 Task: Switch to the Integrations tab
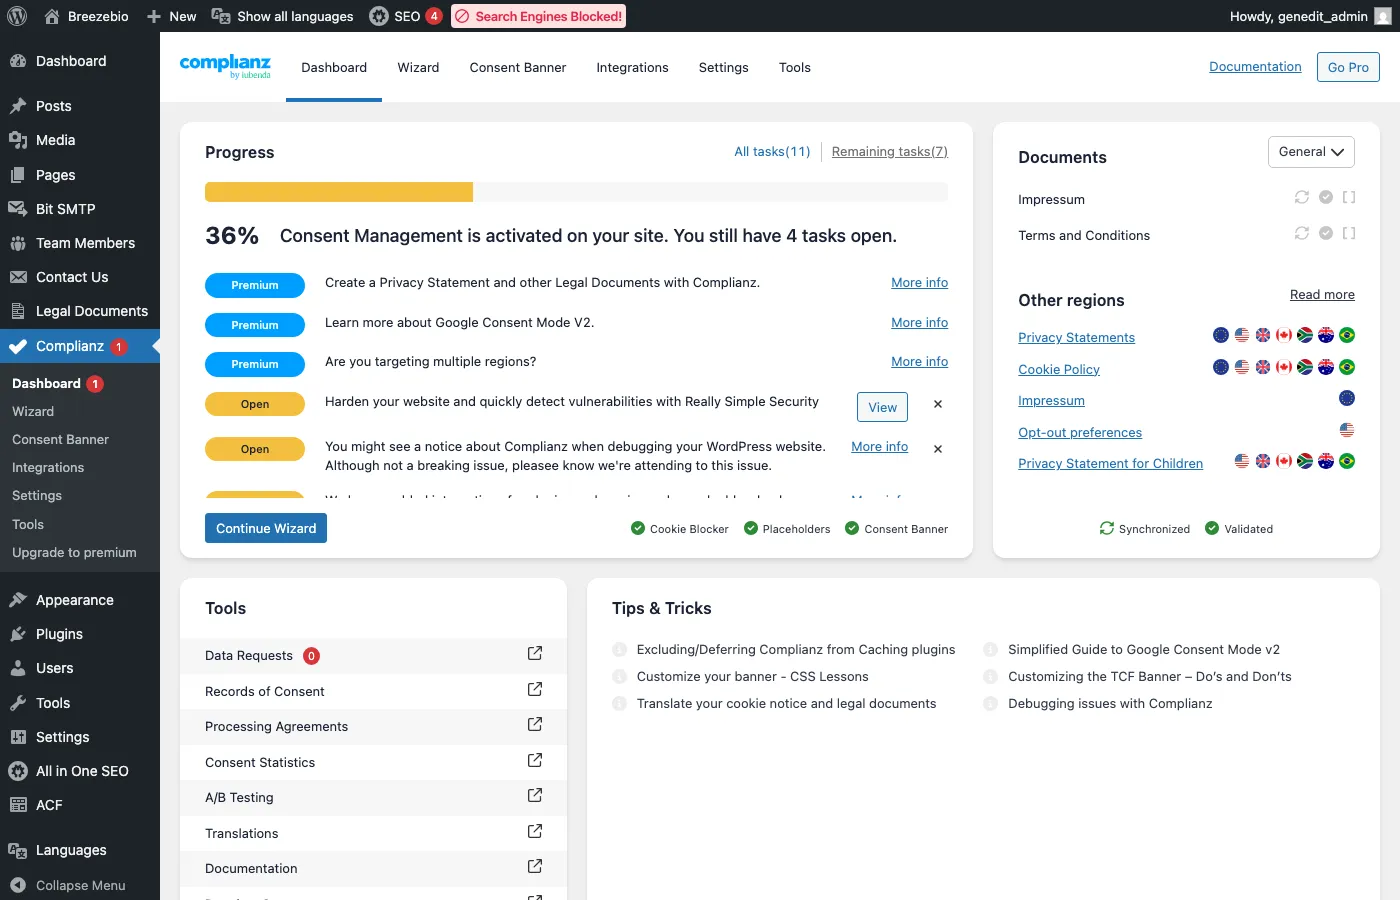[x=632, y=68]
